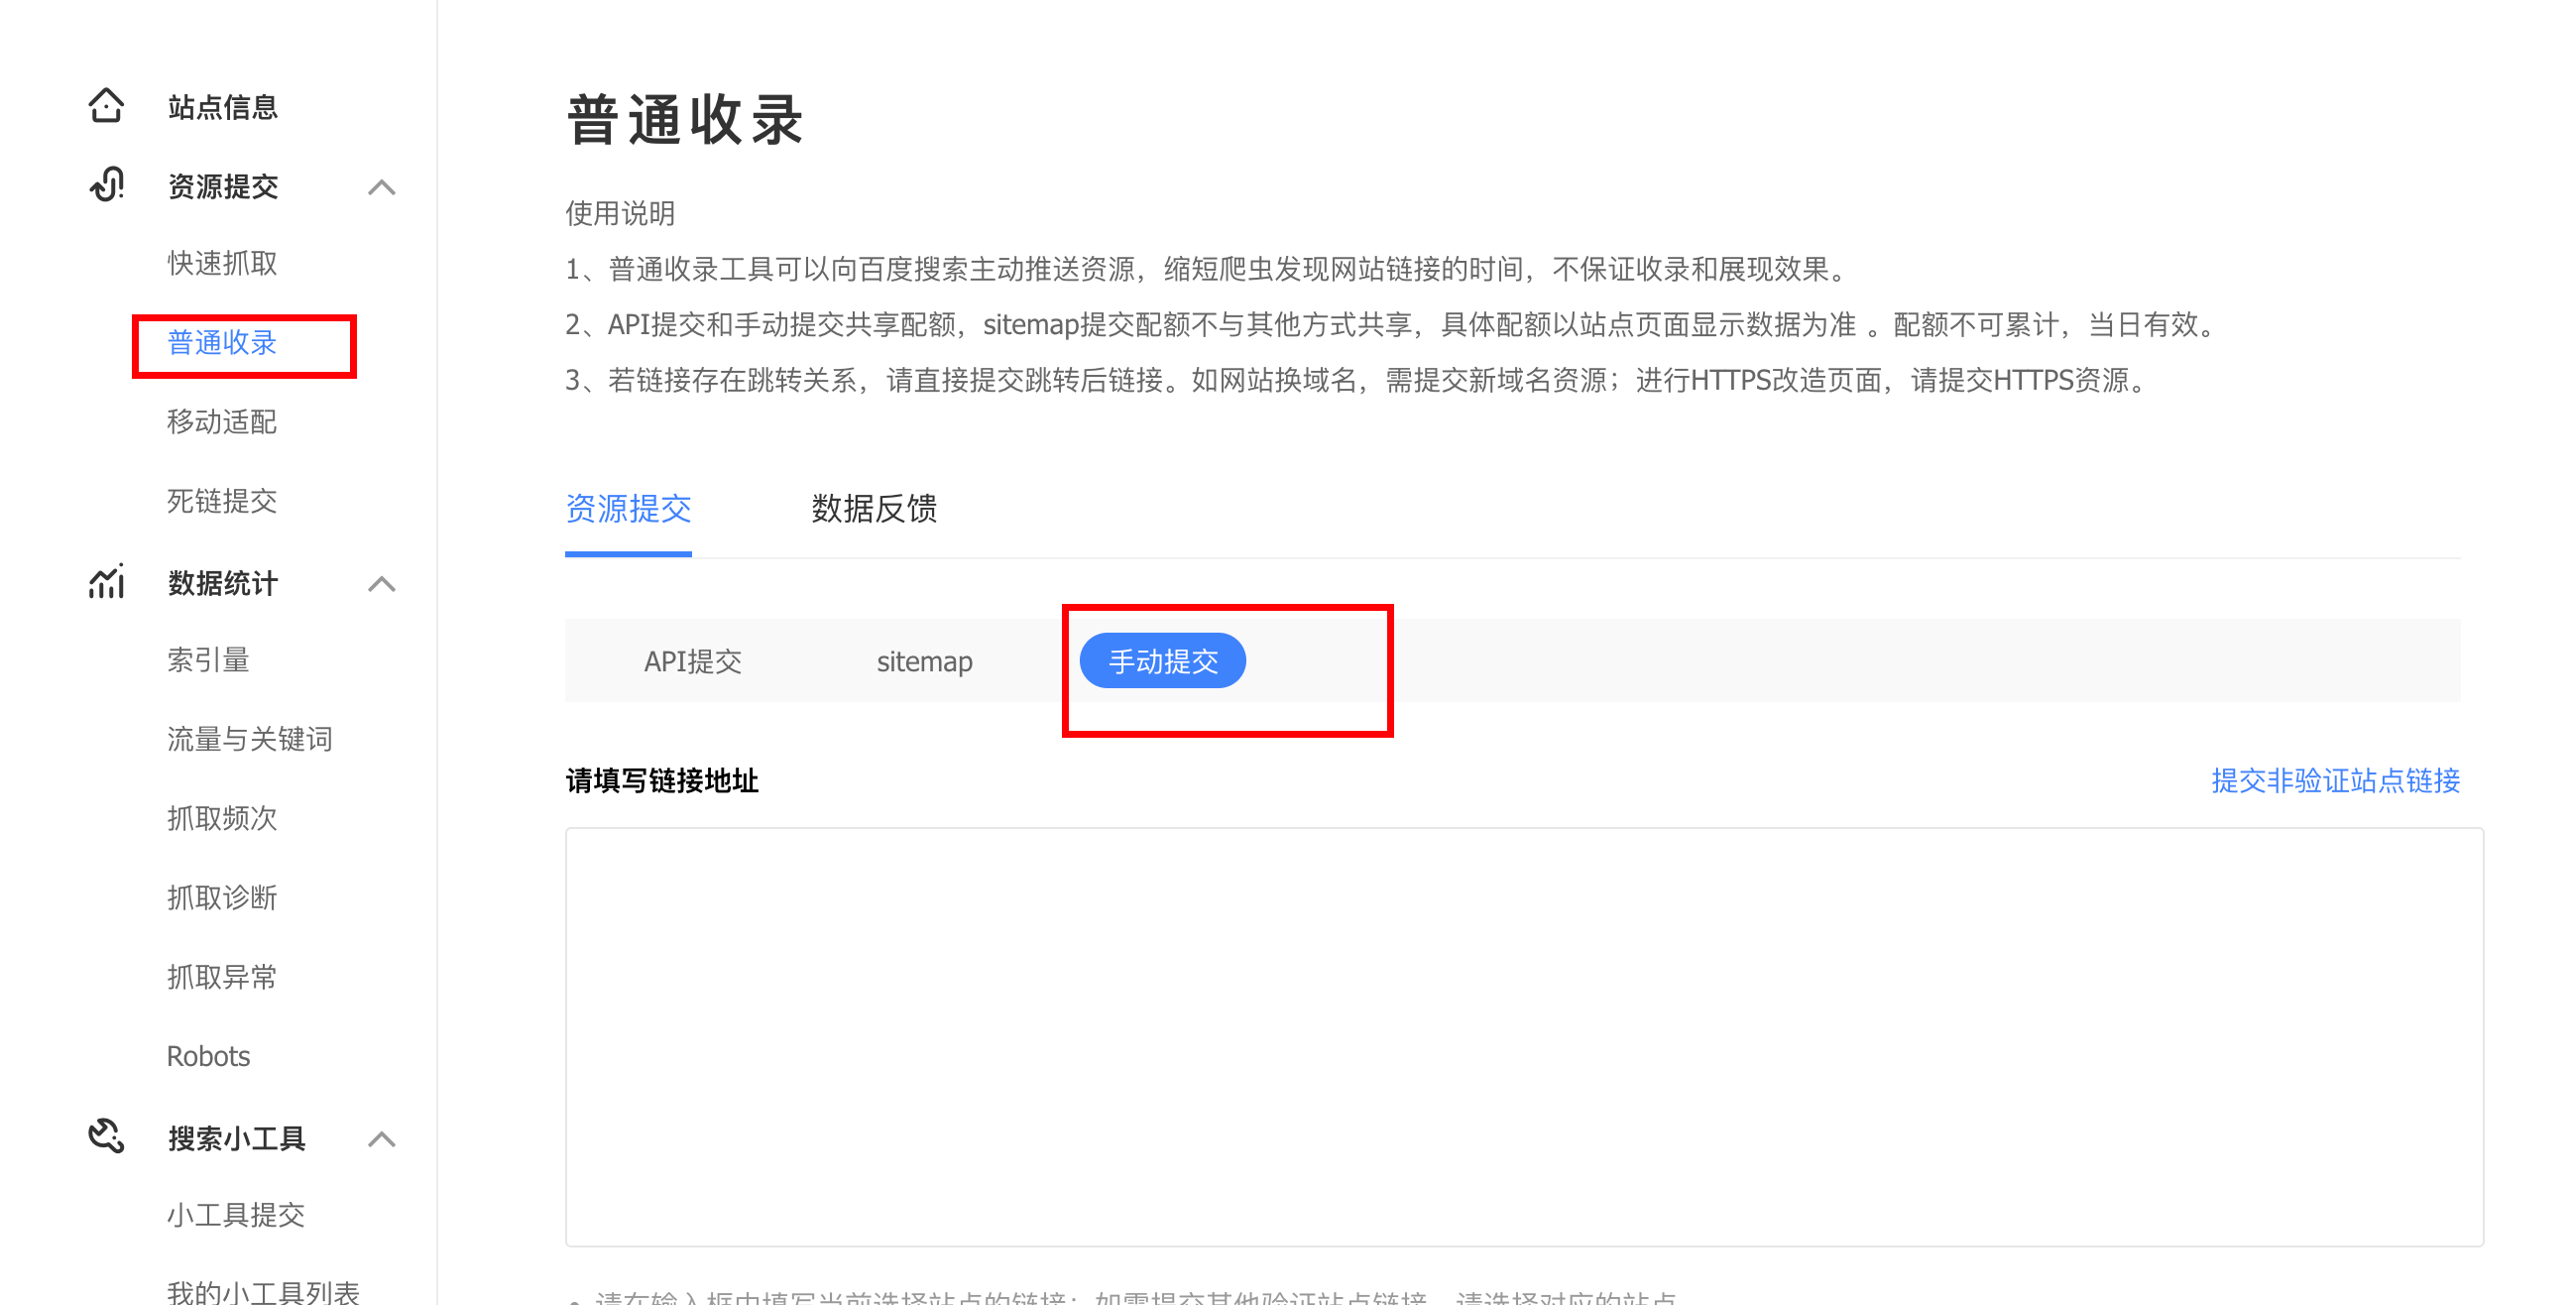The height and width of the screenshot is (1305, 2576).
Task: Open 抓取频次 sidebar item
Action: tap(222, 818)
